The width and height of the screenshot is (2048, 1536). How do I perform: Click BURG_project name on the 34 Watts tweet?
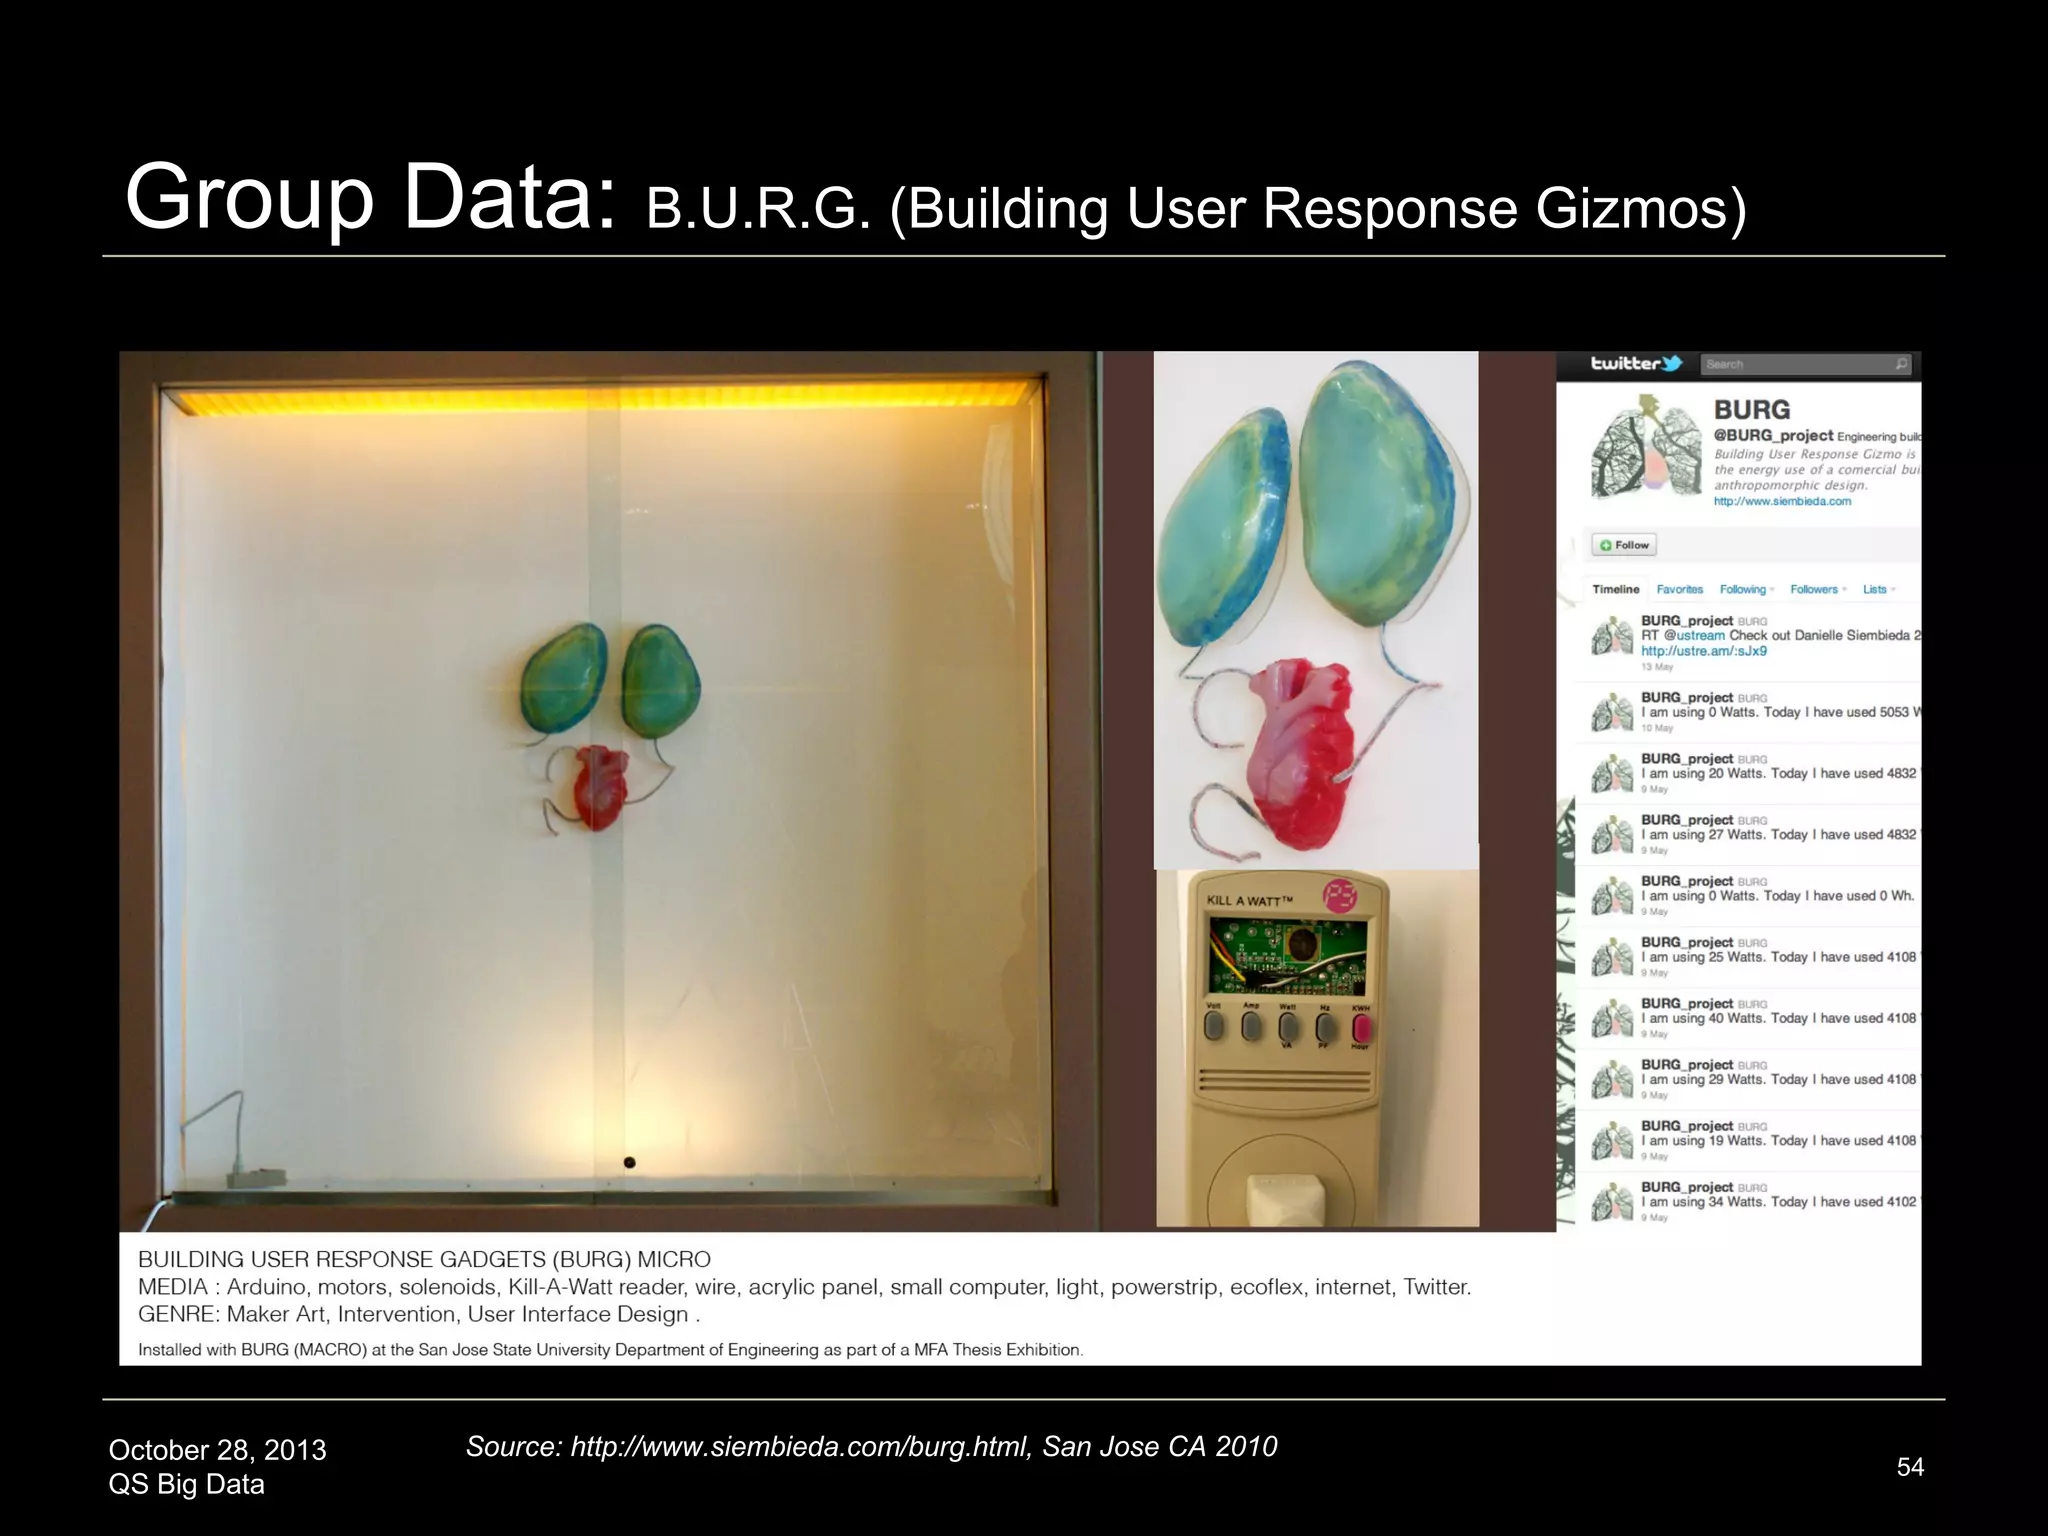point(1687,1187)
